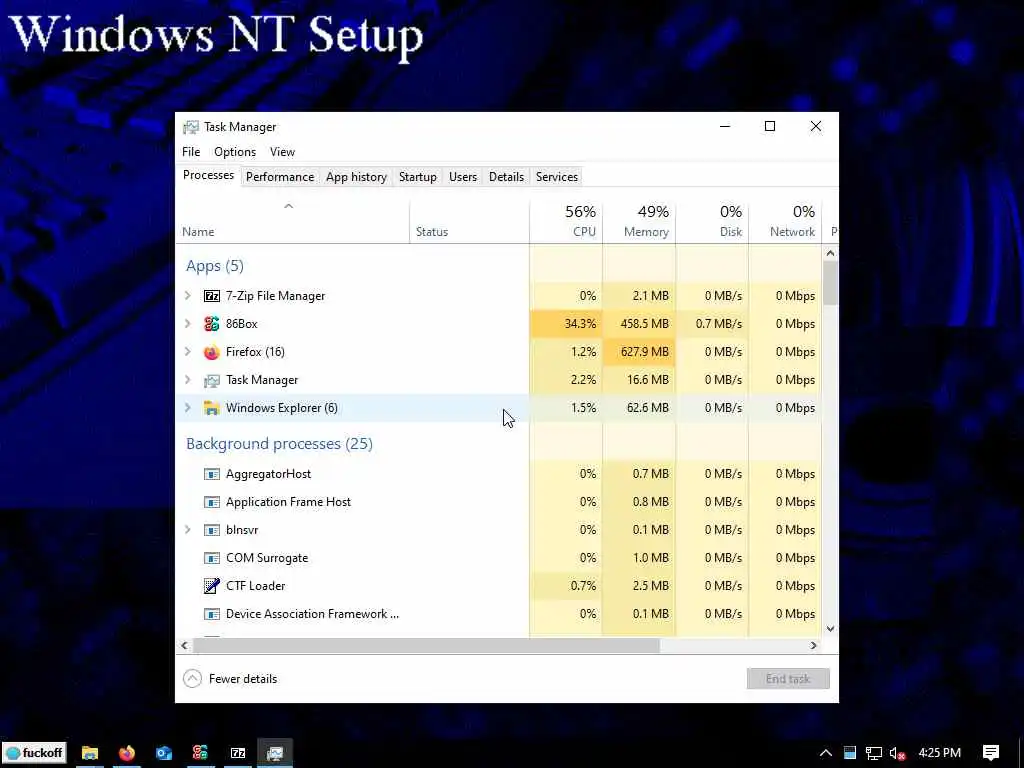Click the AggregatorHost process icon
Viewport: 1024px width, 768px height.
pos(212,474)
